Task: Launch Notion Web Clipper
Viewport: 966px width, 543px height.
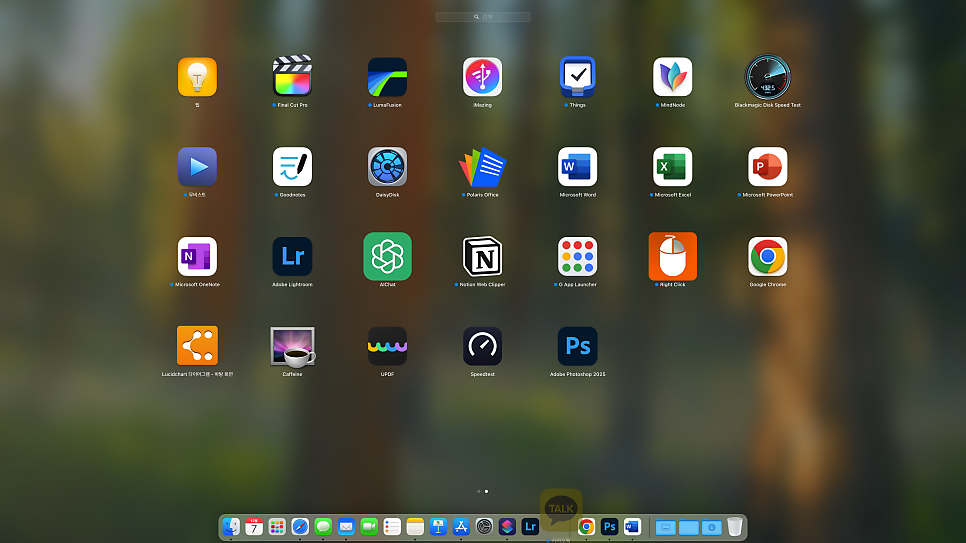Action: tap(482, 256)
